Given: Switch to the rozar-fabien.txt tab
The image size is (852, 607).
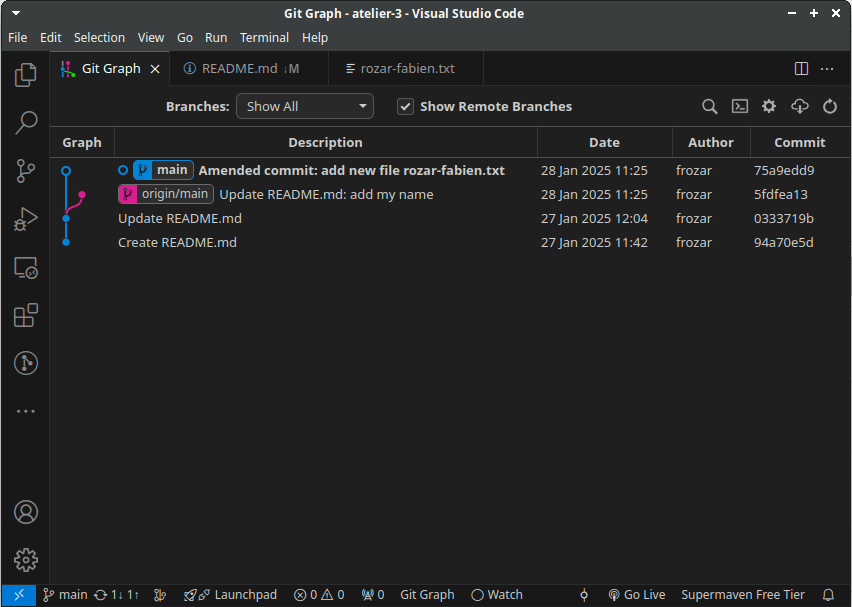Looking at the screenshot, I should click(406, 68).
